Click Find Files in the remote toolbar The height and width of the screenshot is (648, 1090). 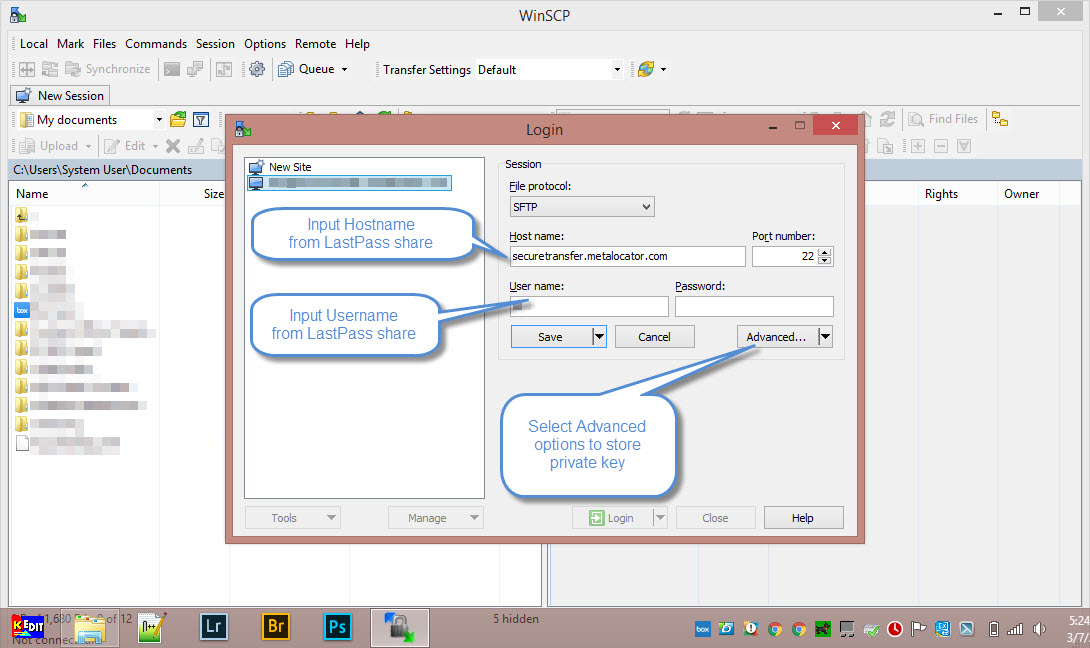coord(943,119)
